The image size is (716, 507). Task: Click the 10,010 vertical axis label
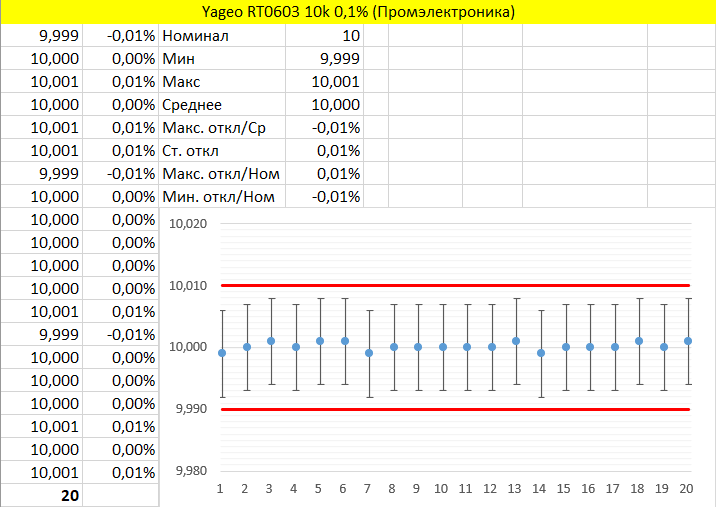tap(189, 286)
